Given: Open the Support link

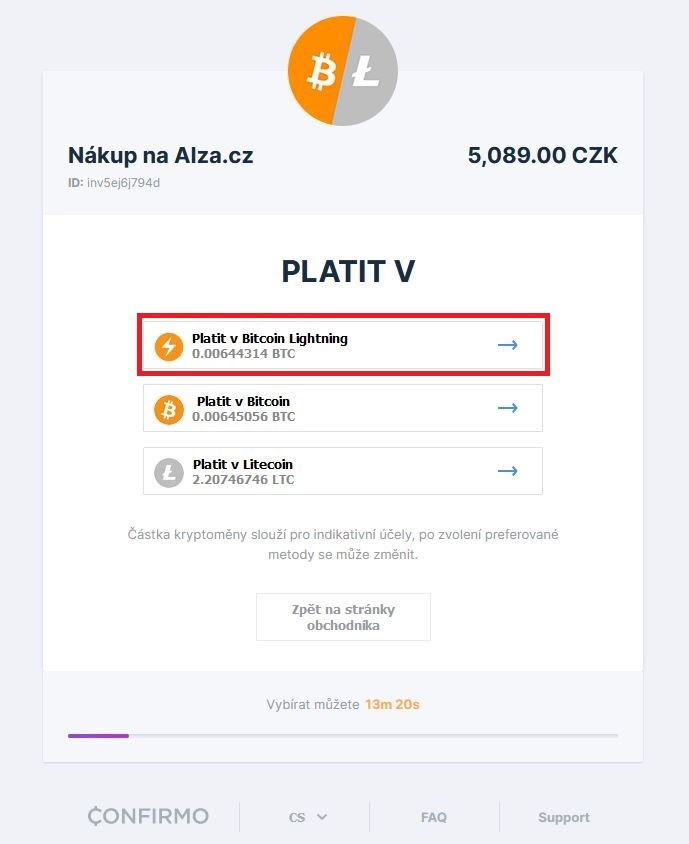Looking at the screenshot, I should (564, 817).
